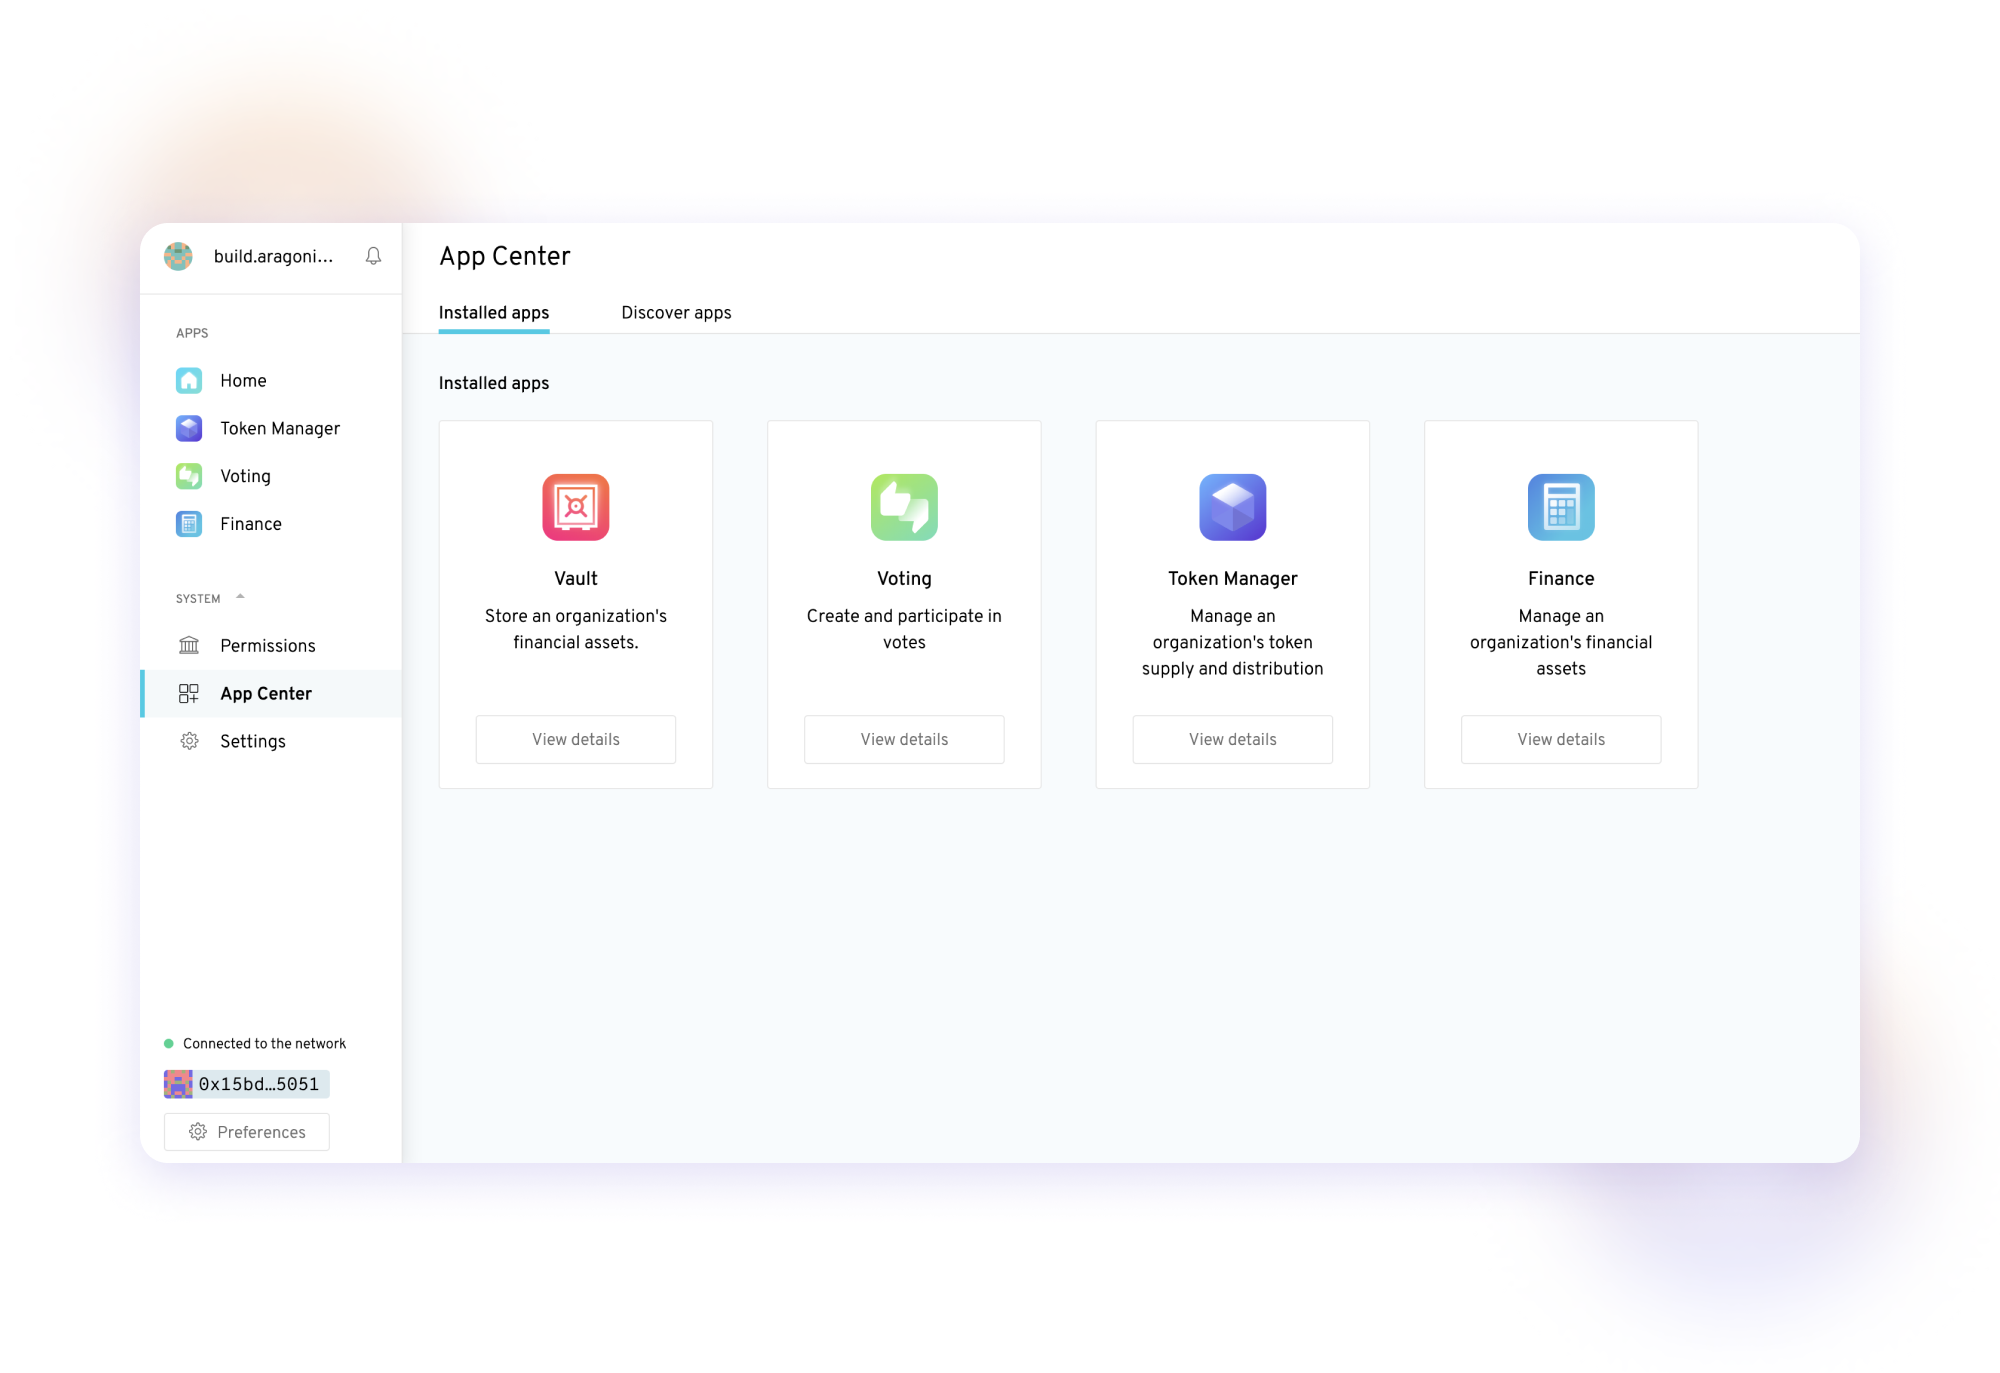This screenshot has height=1373, width=2000.
Task: Click the Finance calculator card icon
Action: click(1560, 507)
